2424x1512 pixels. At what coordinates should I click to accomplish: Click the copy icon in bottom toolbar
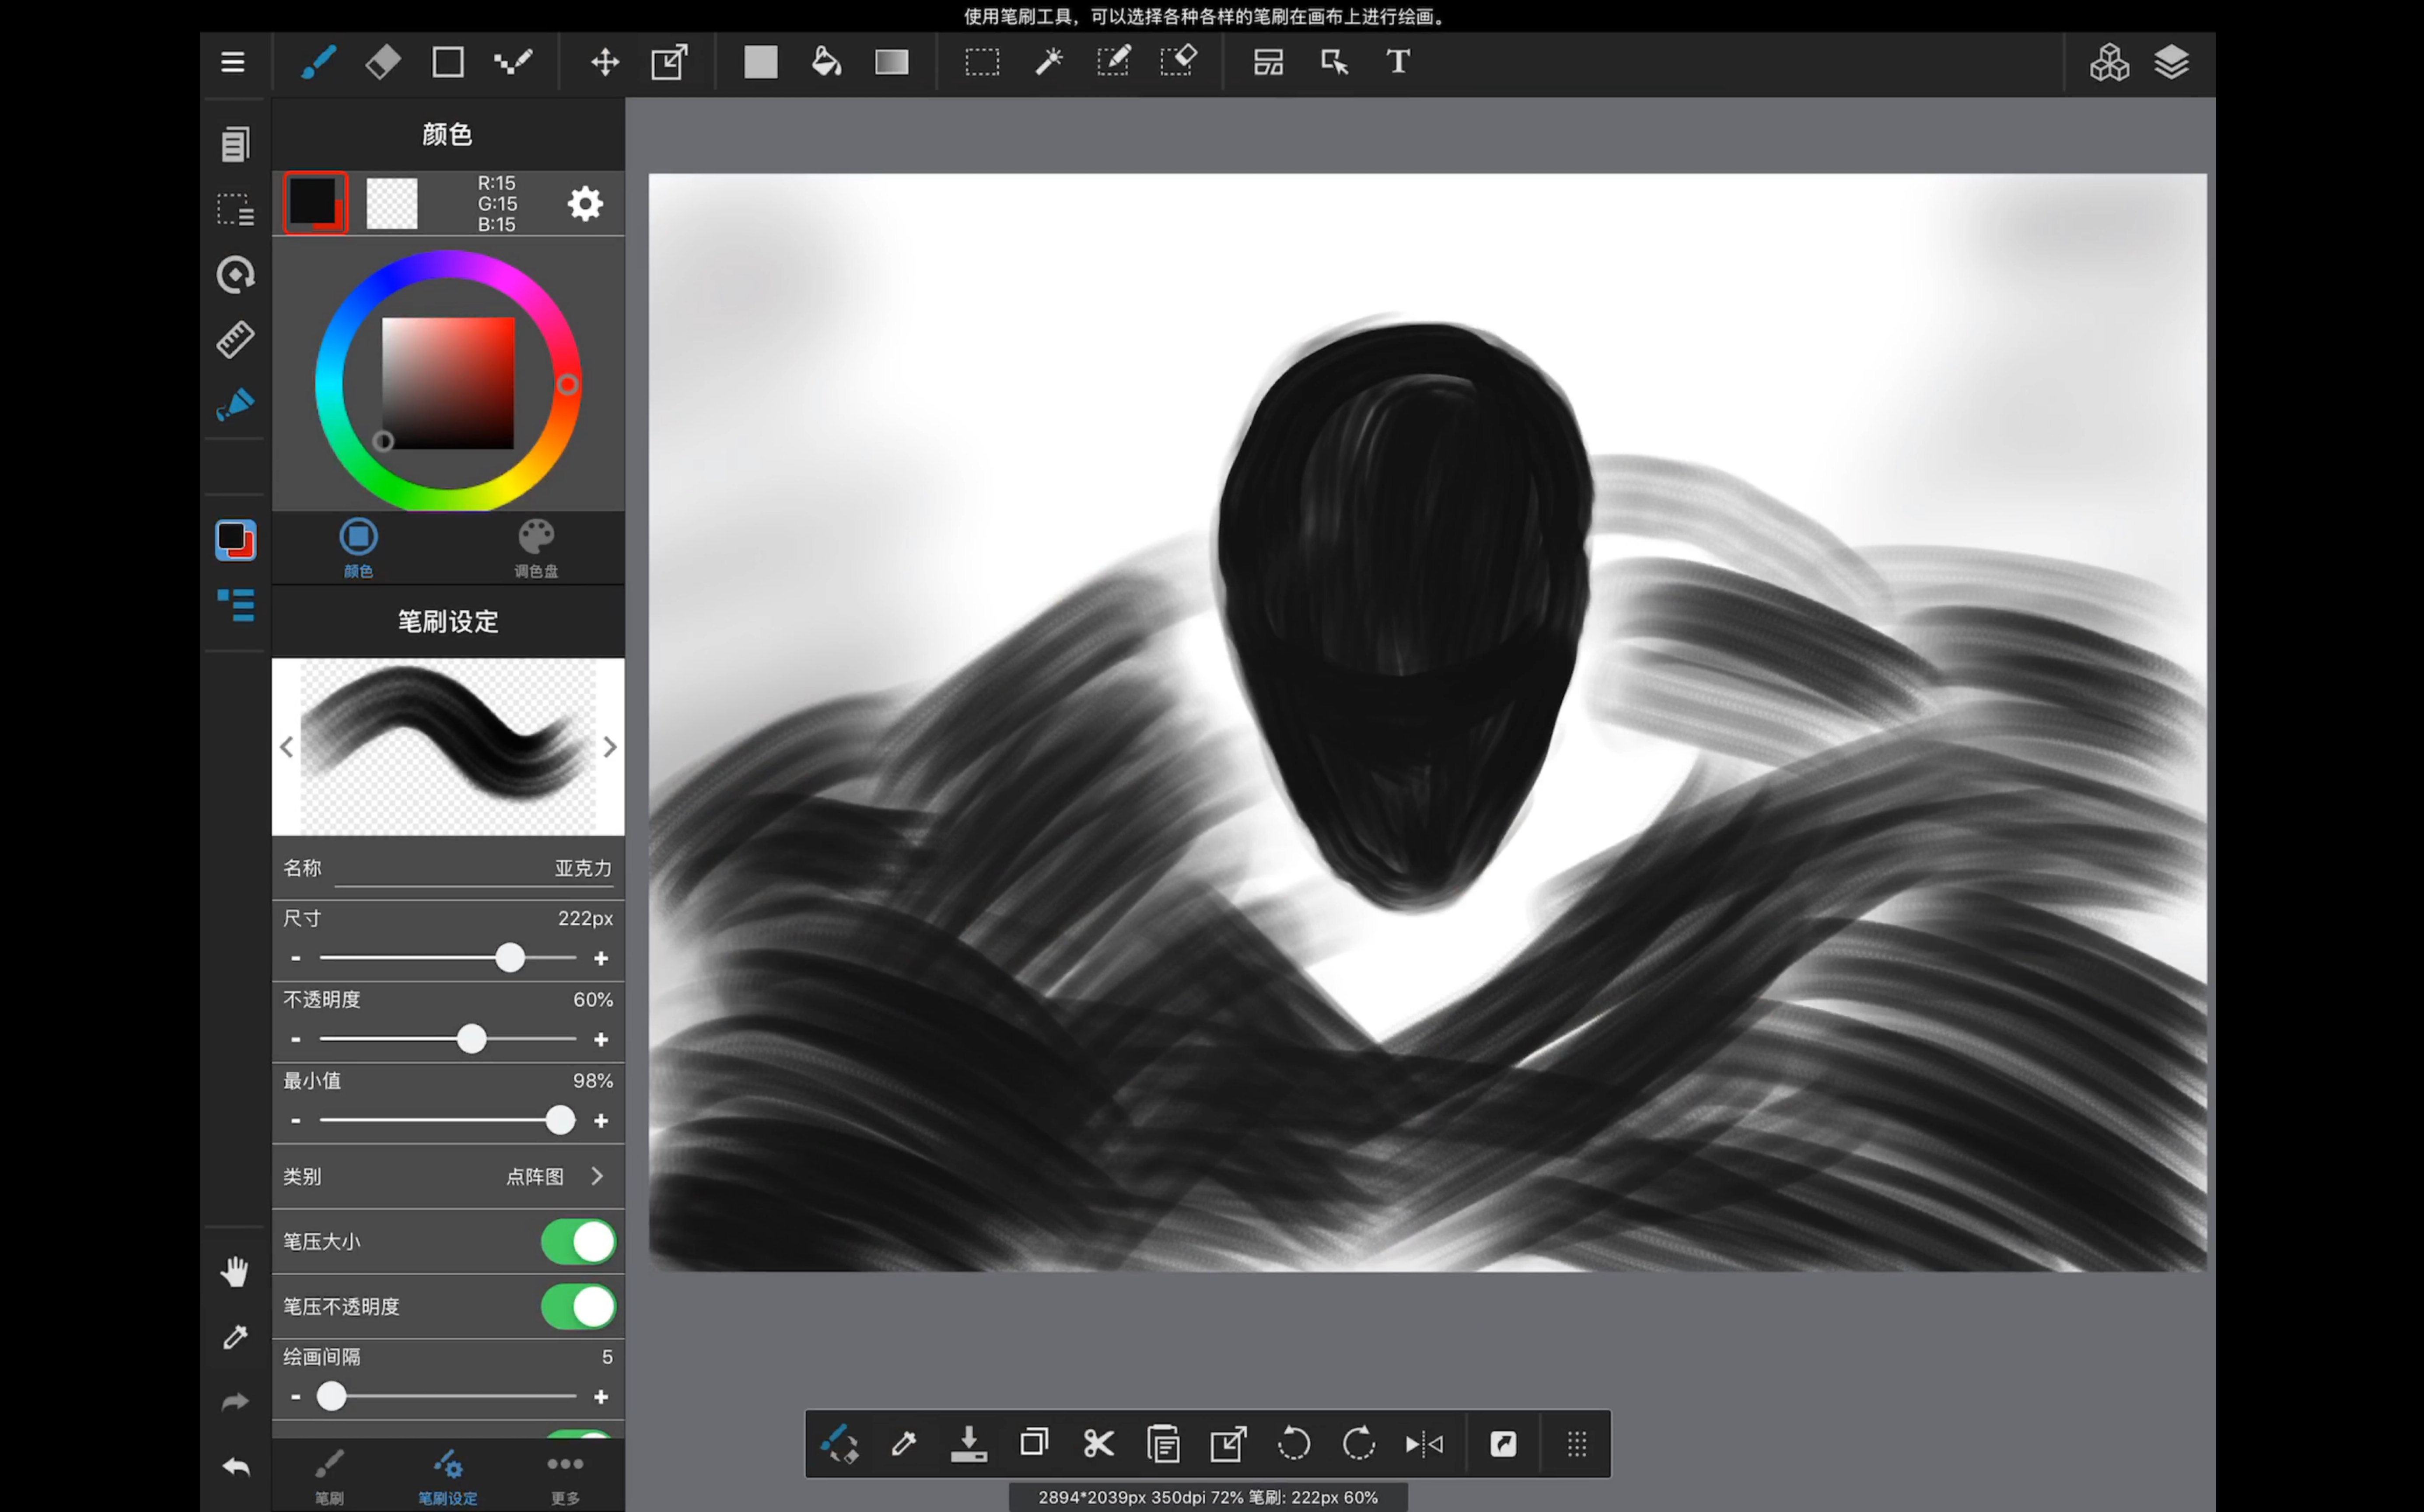tap(1034, 1443)
